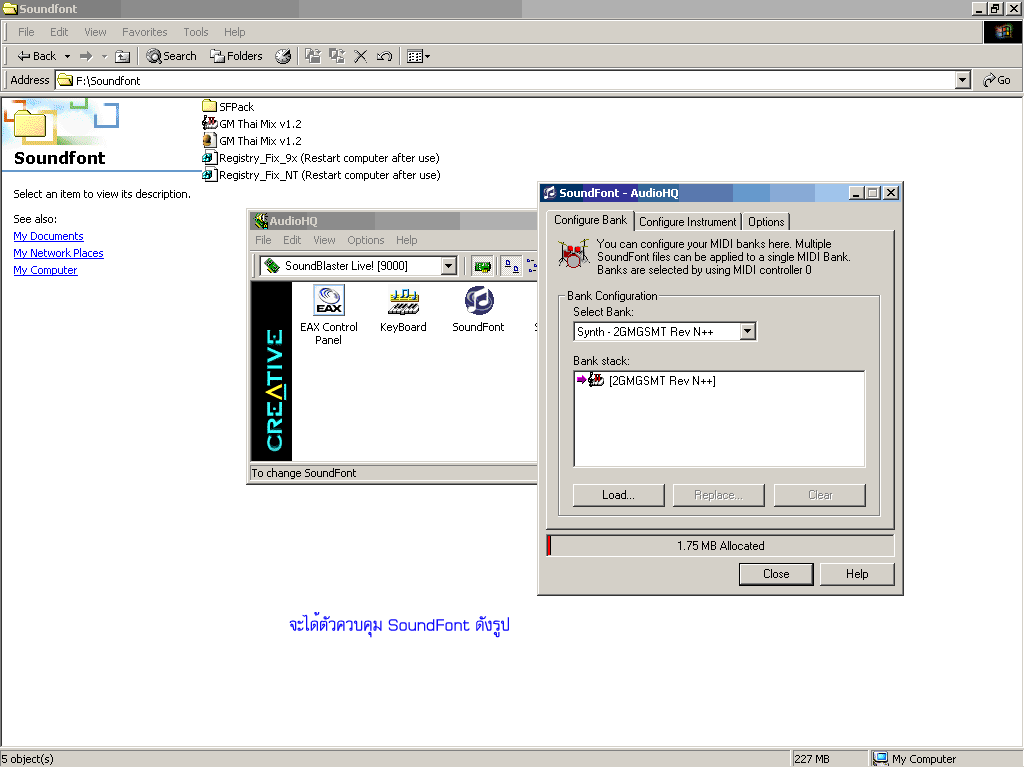Image resolution: width=1024 pixels, height=768 pixels.
Task: Click the Move To icon in Explorer toolbar
Action: (x=313, y=56)
